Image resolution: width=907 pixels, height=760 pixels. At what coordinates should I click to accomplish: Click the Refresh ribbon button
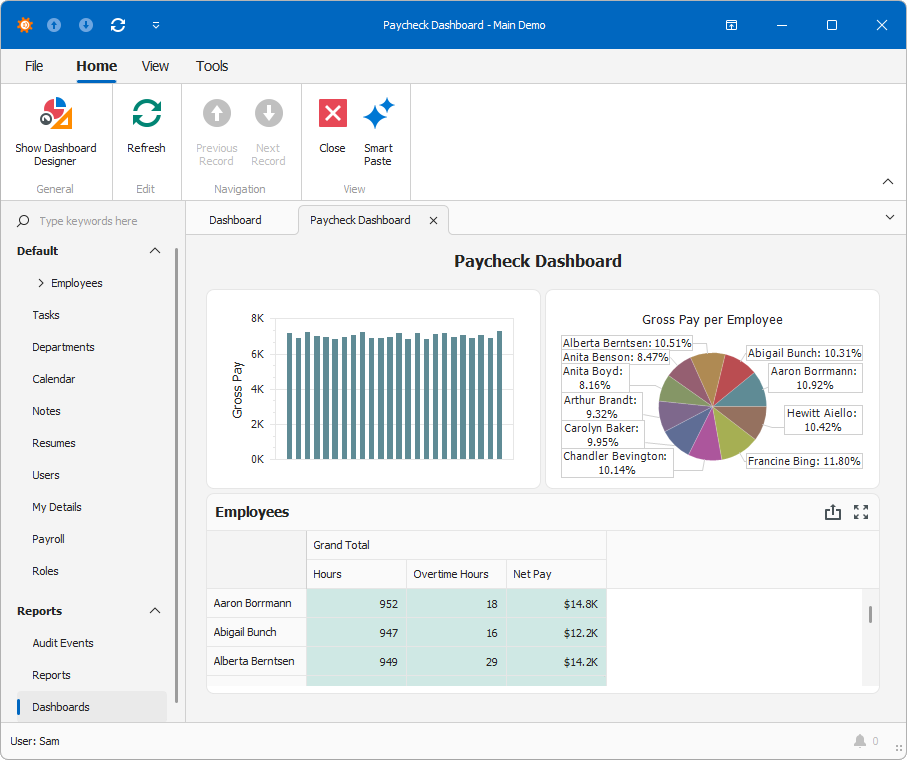pos(146,126)
